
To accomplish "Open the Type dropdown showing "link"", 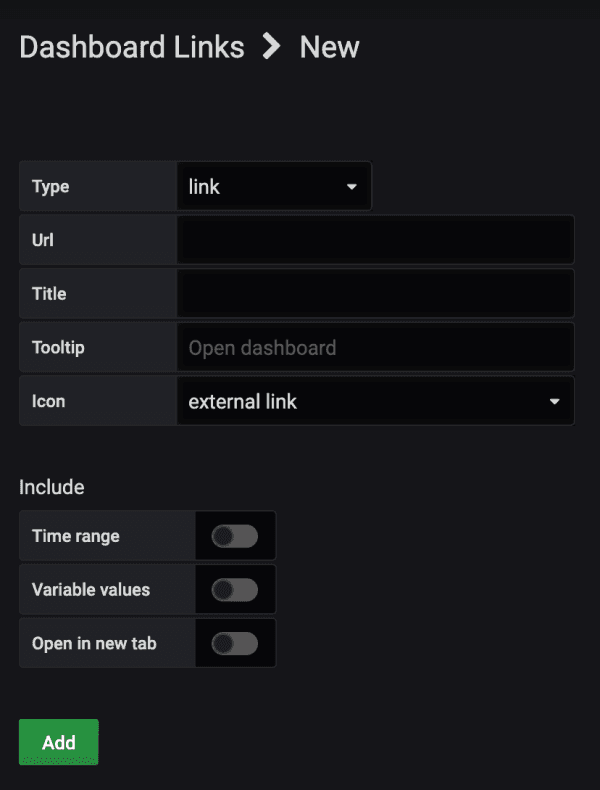I will 273,187.
